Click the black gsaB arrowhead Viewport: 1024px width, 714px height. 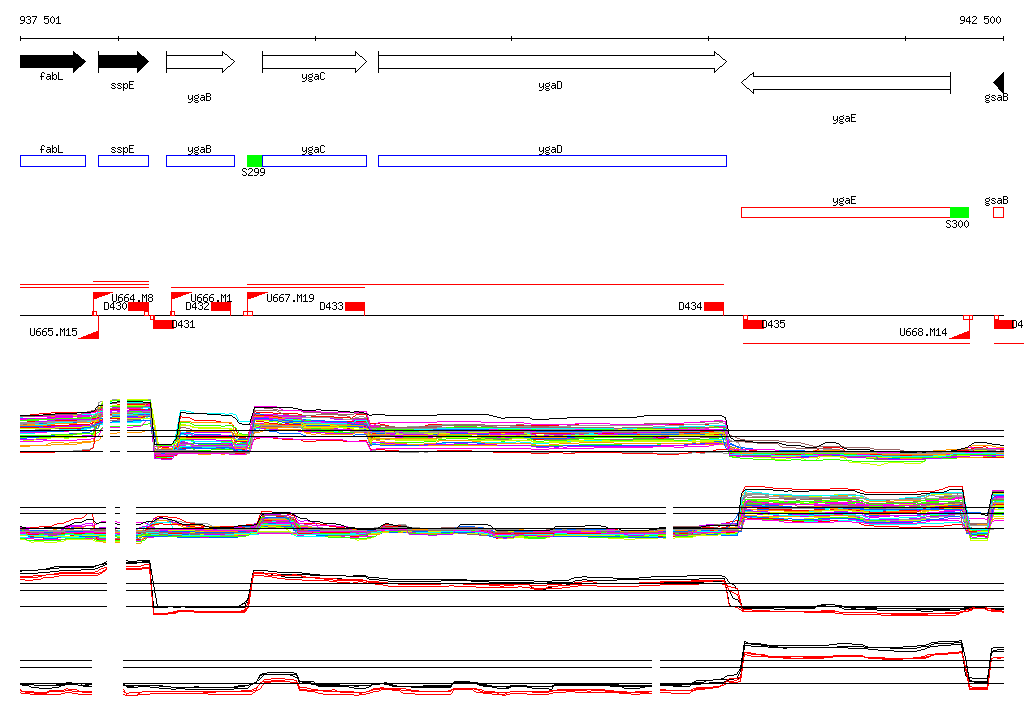999,83
